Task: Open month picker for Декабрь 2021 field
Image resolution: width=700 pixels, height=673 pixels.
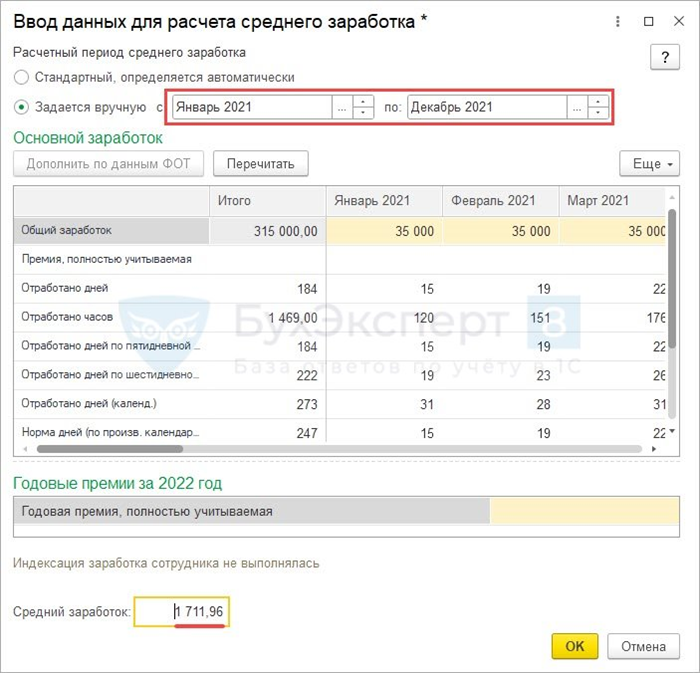Action: point(577,108)
